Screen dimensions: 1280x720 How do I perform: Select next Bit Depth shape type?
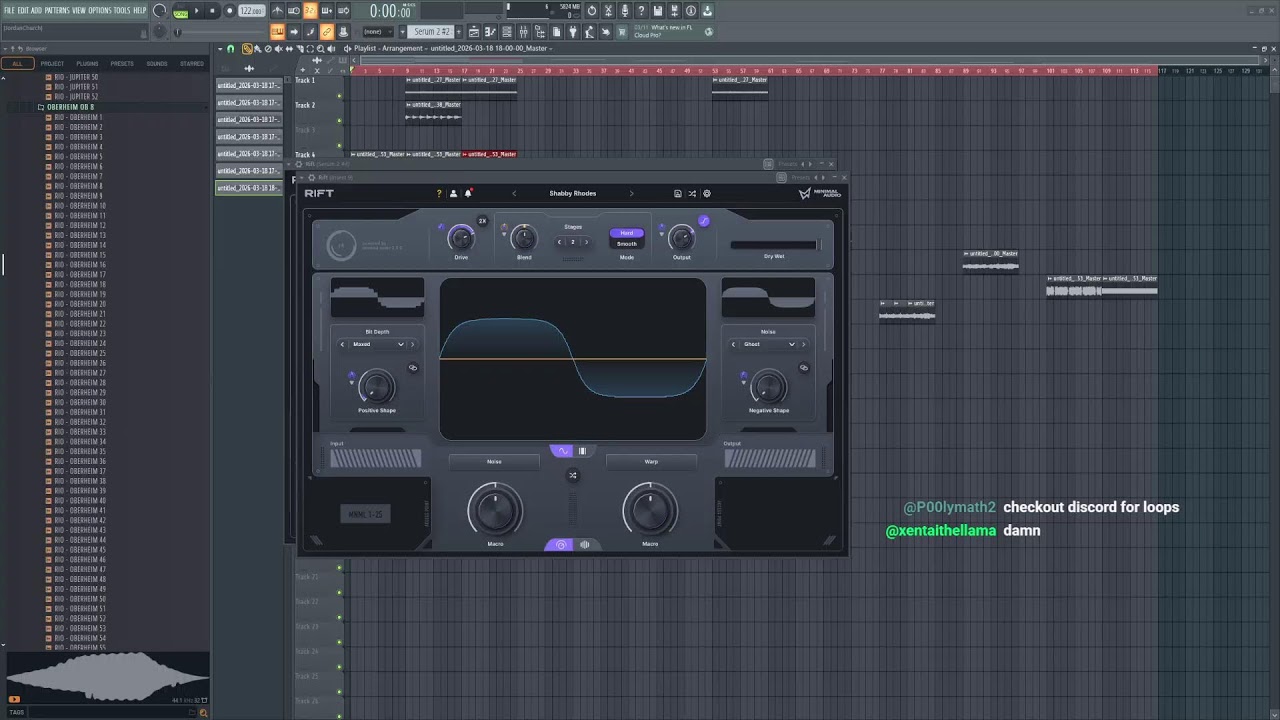412,344
